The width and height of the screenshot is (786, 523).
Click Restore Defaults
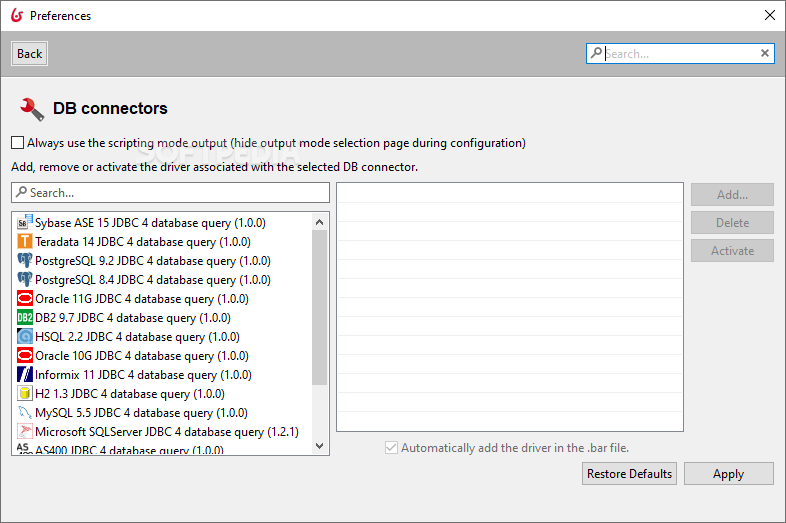629,474
